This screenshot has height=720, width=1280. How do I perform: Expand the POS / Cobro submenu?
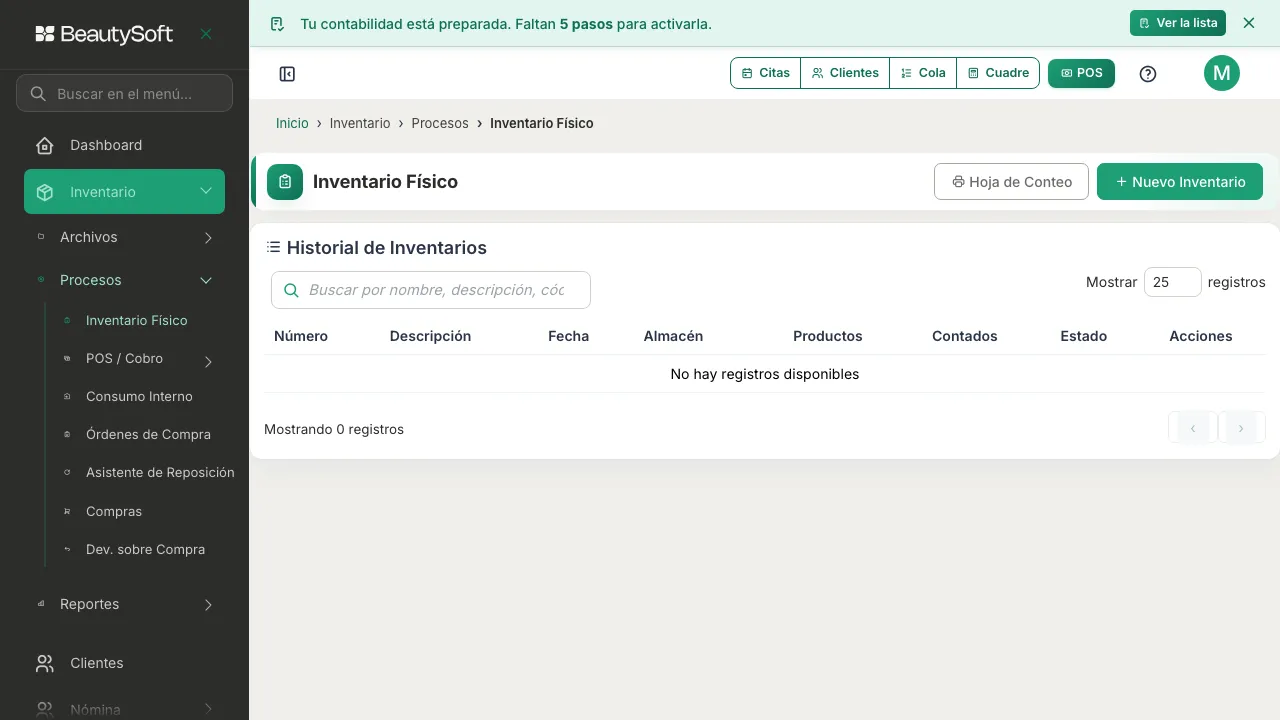tap(208, 362)
